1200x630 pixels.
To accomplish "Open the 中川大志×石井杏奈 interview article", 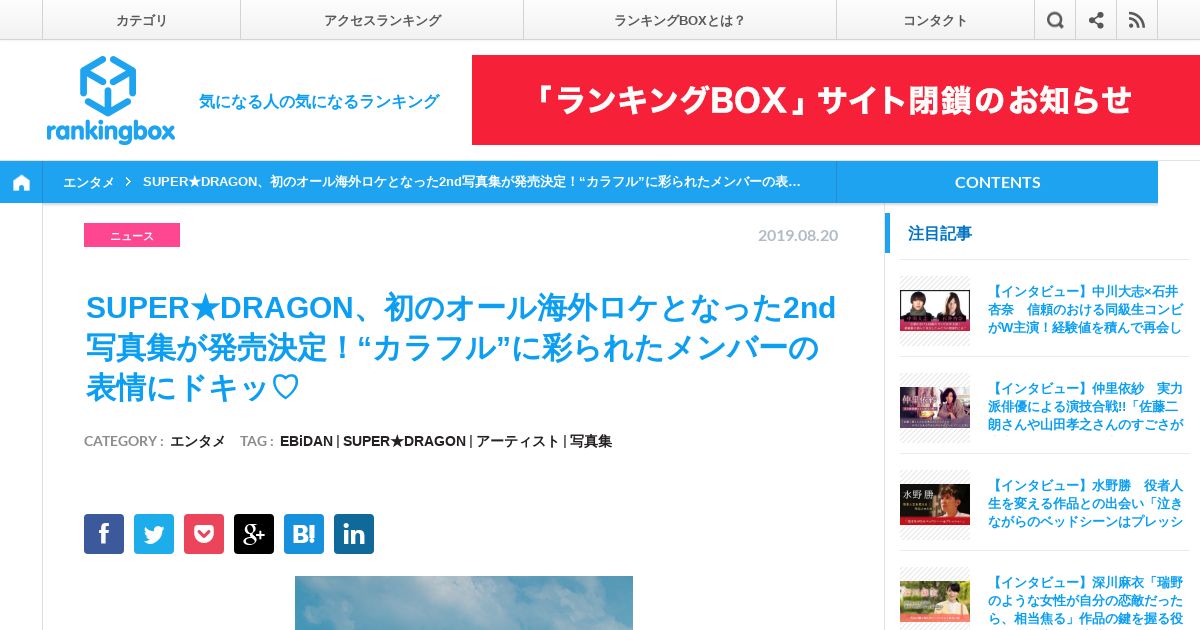I will 1085,309.
